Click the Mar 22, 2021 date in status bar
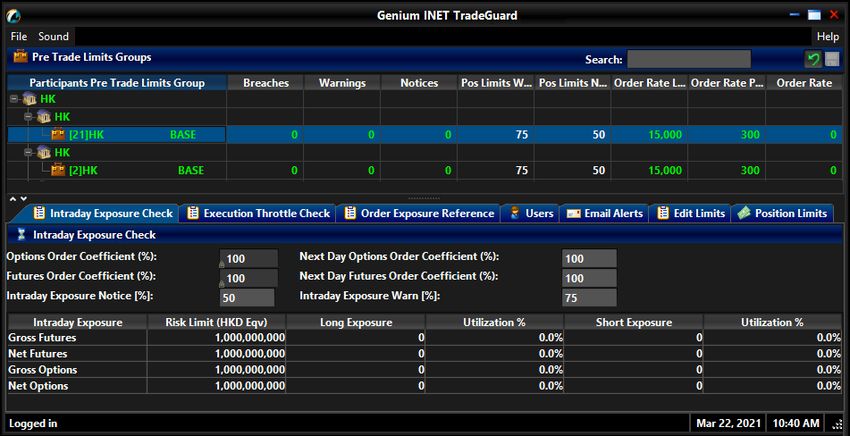Image resolution: width=850 pixels, height=436 pixels. pyautogui.click(x=728, y=423)
